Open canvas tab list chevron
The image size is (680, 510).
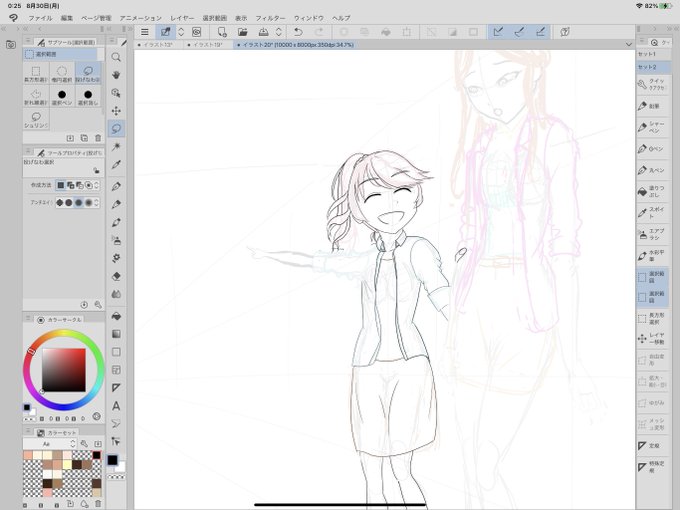click(629, 45)
